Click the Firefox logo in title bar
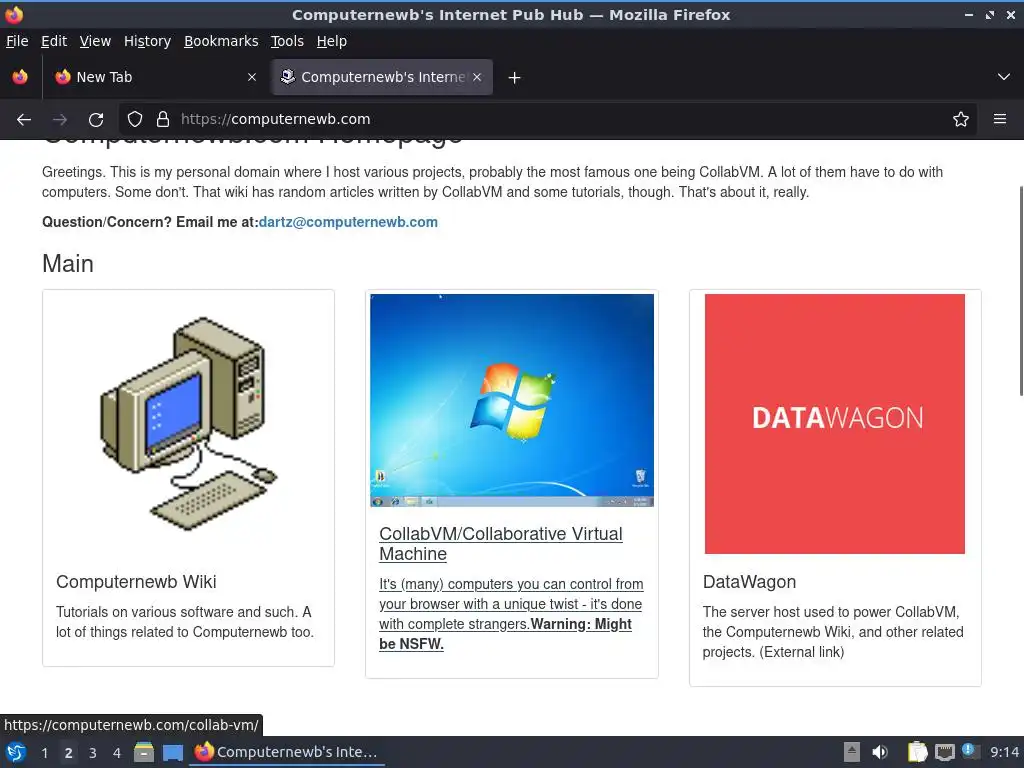Screen dimensions: 1024x768 coord(14,14)
